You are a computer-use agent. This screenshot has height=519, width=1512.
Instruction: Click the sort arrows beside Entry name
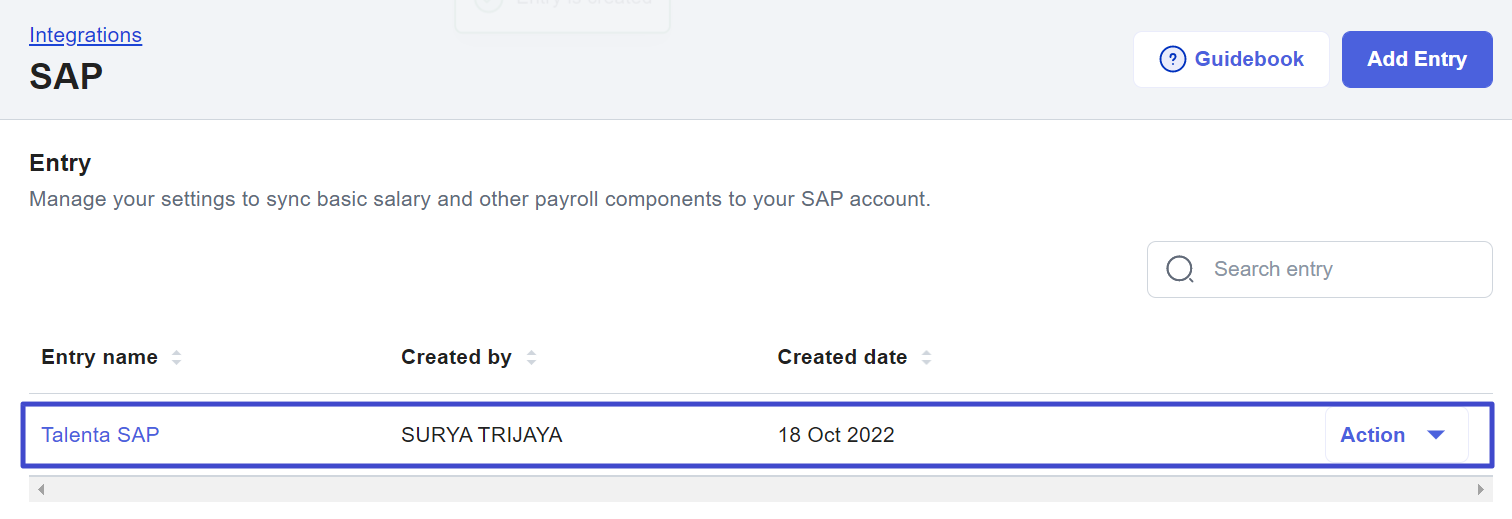(176, 357)
